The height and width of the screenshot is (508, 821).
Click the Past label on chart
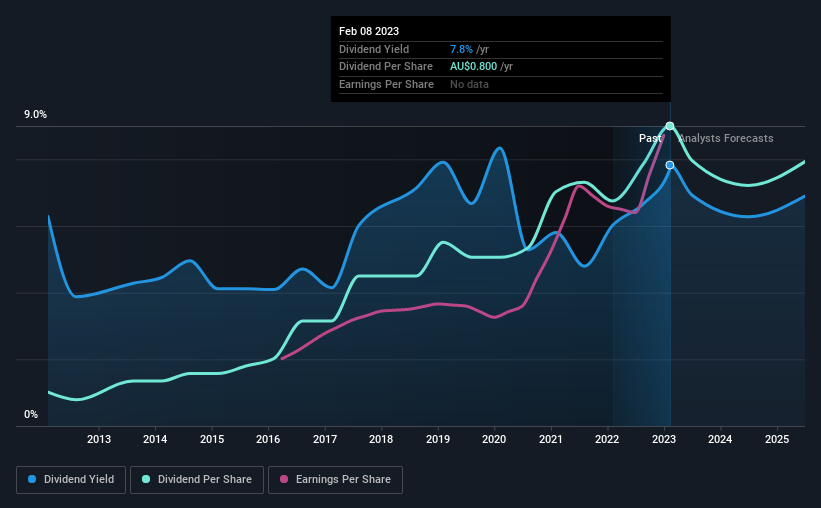click(650, 138)
